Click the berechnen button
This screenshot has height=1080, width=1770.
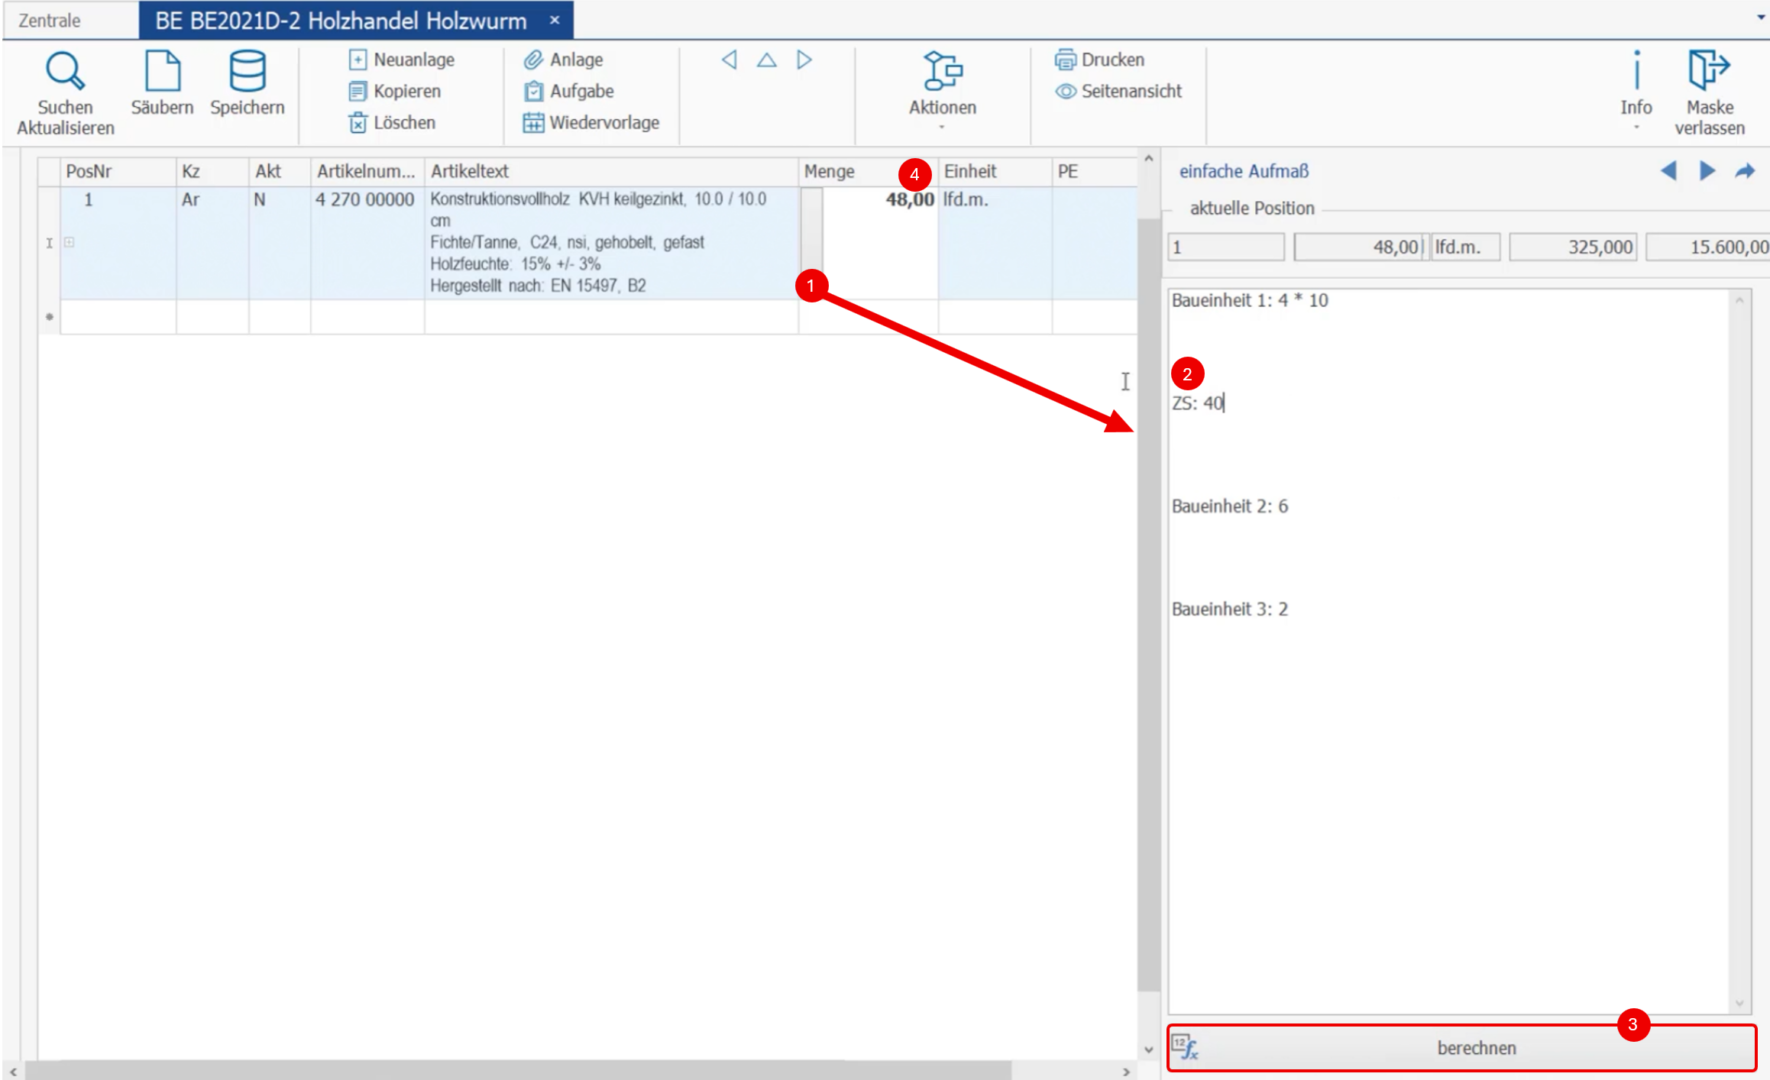coord(1461,1048)
